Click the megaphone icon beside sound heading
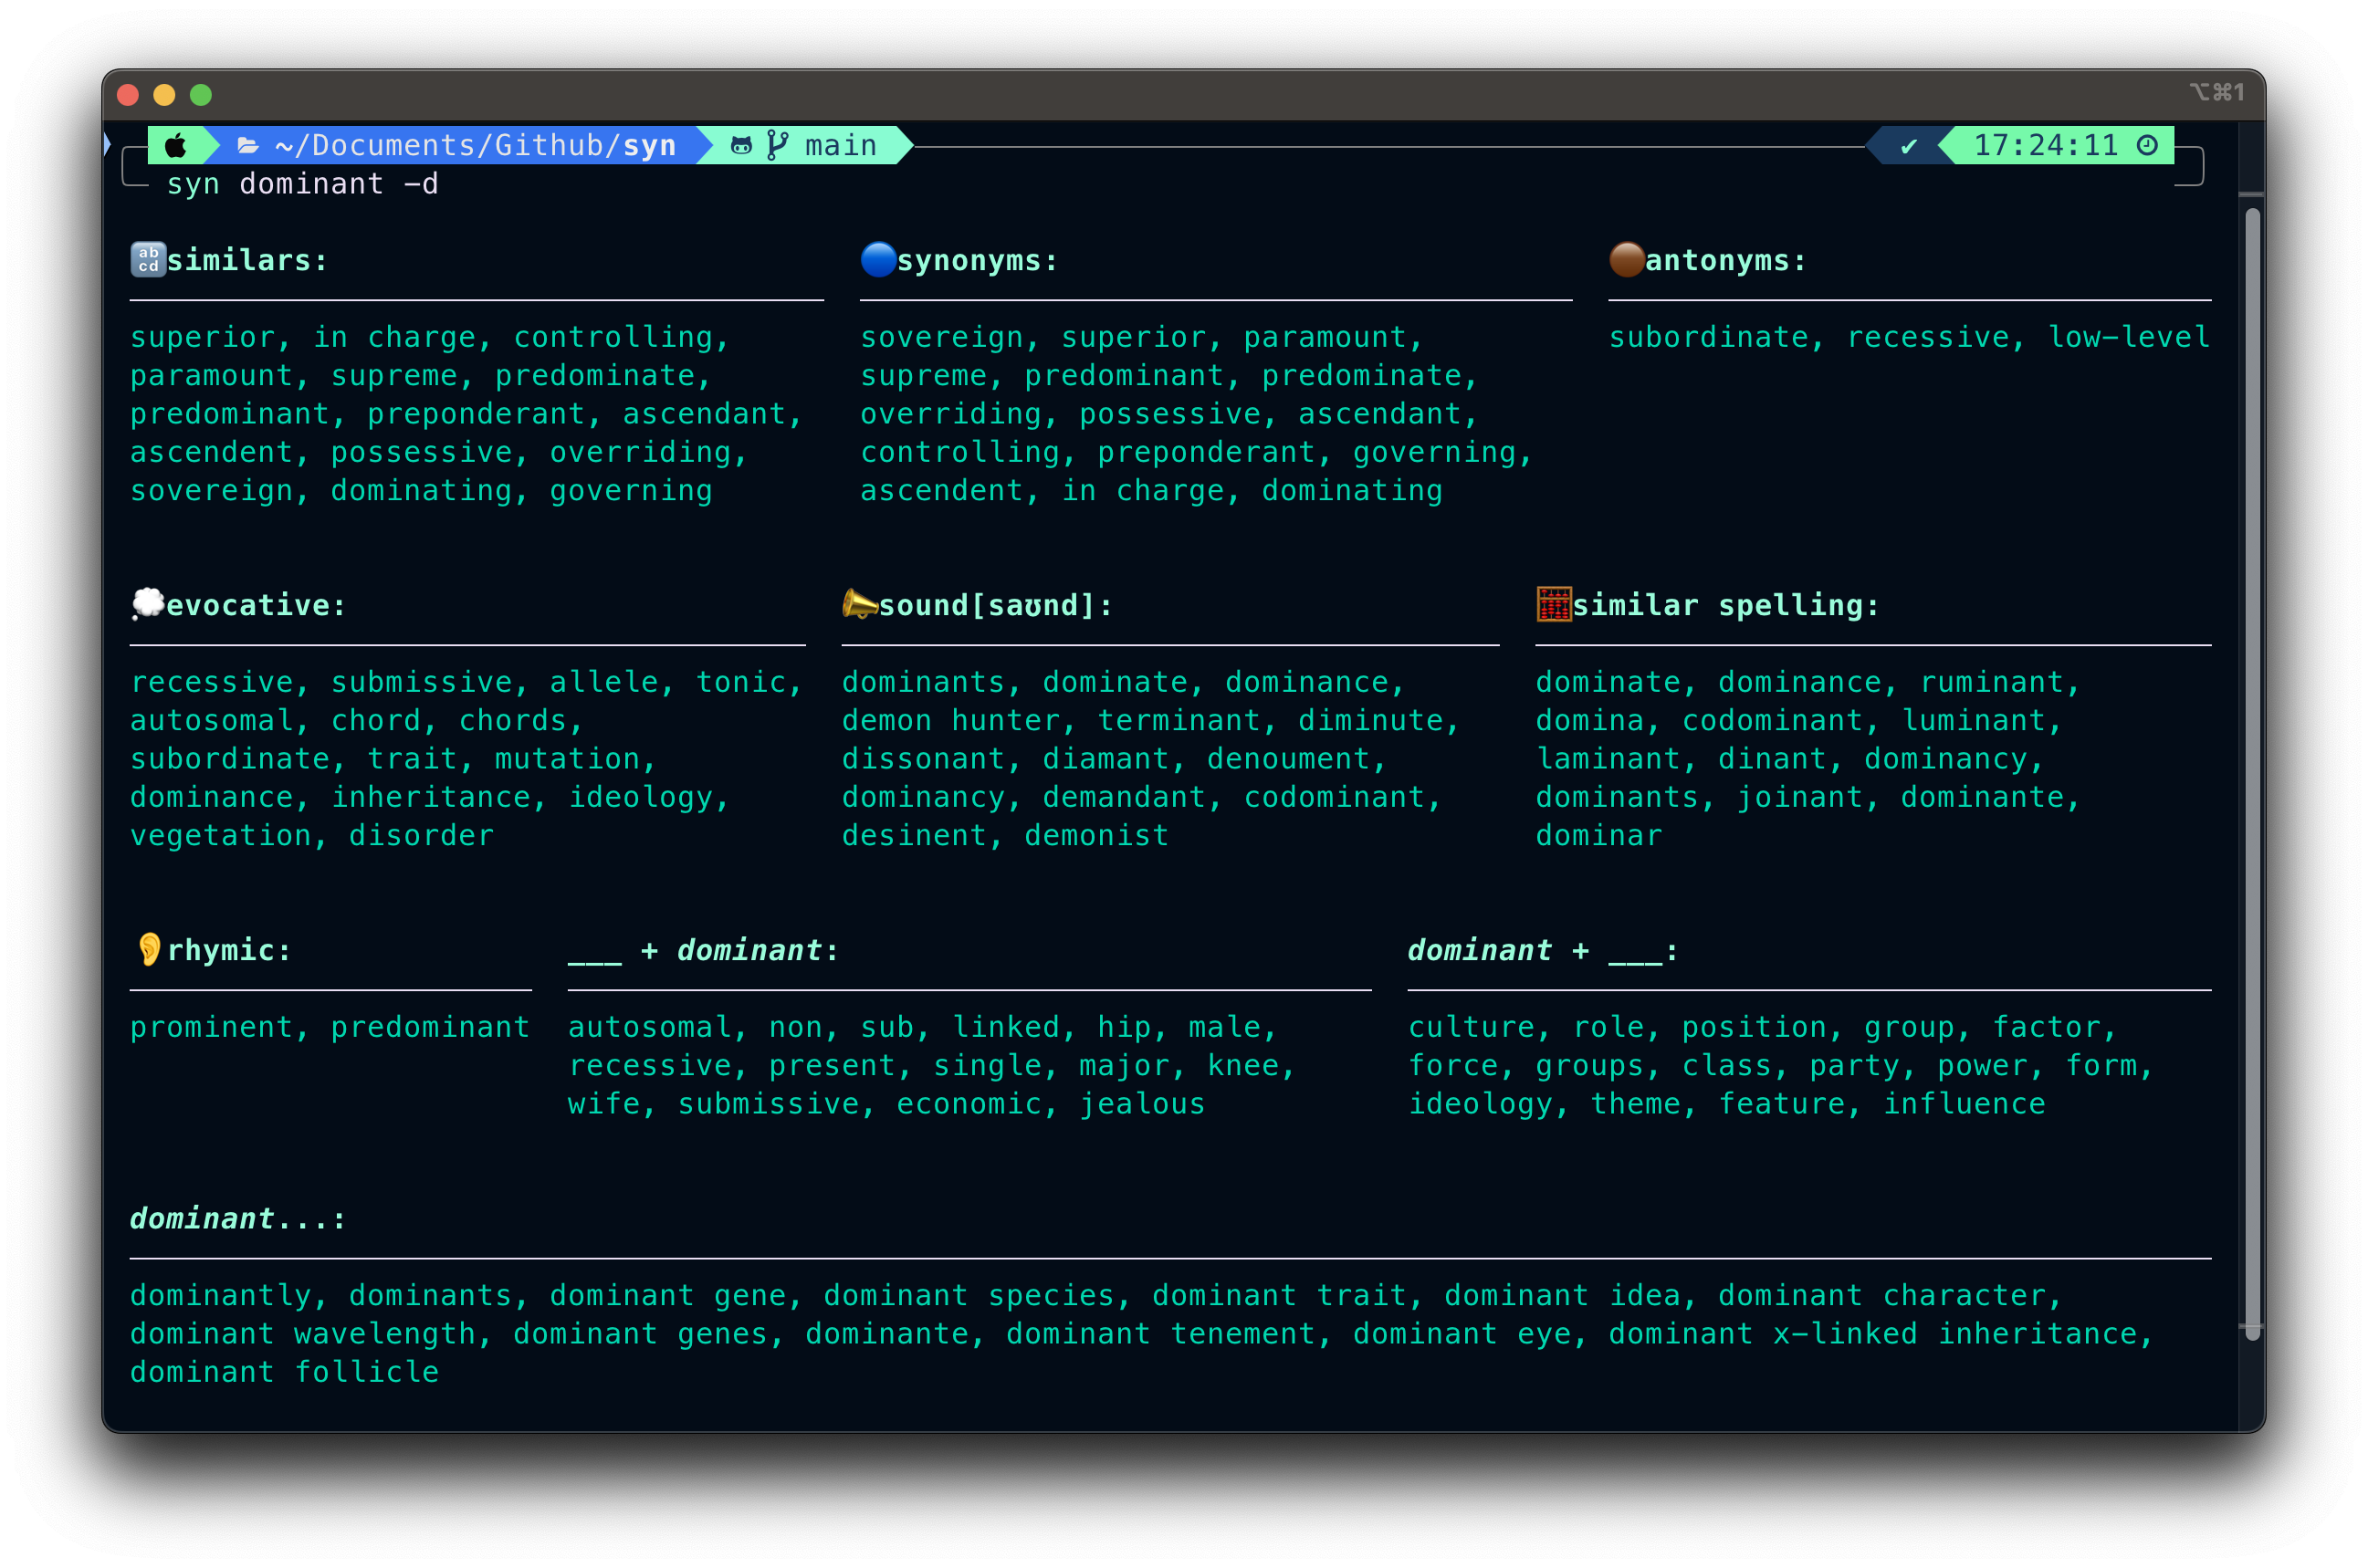 pos(859,604)
